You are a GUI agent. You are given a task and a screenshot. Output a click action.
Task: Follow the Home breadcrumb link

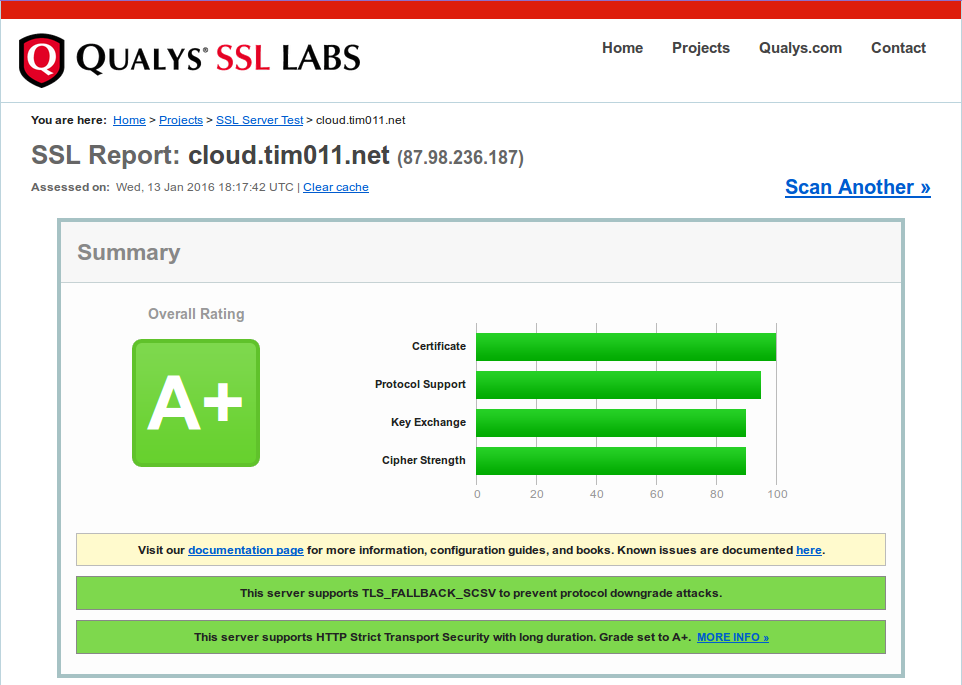[x=129, y=120]
